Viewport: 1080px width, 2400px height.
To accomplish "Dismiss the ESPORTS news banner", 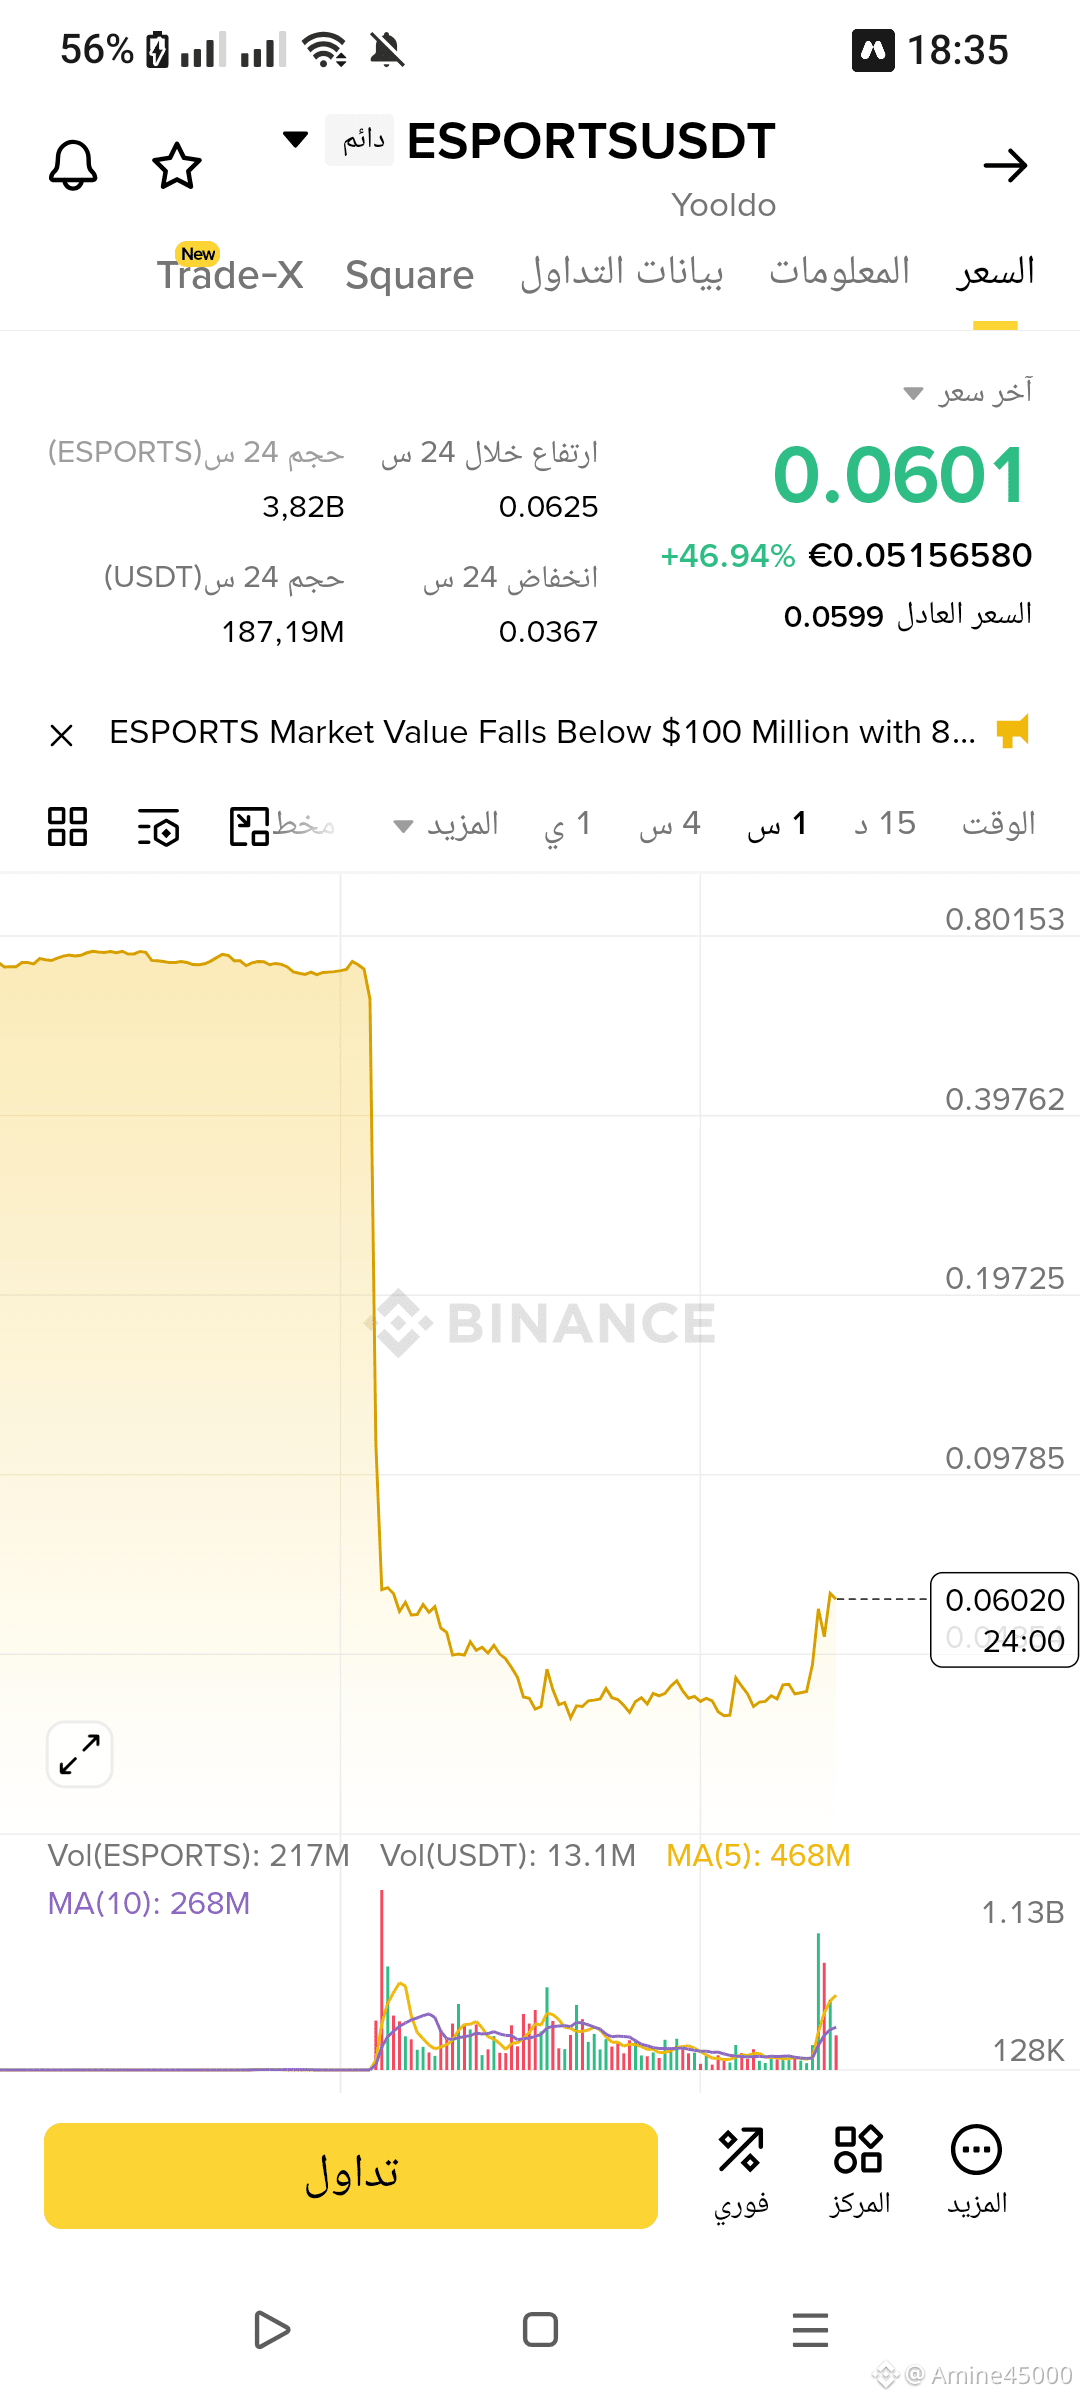I will point(62,735).
